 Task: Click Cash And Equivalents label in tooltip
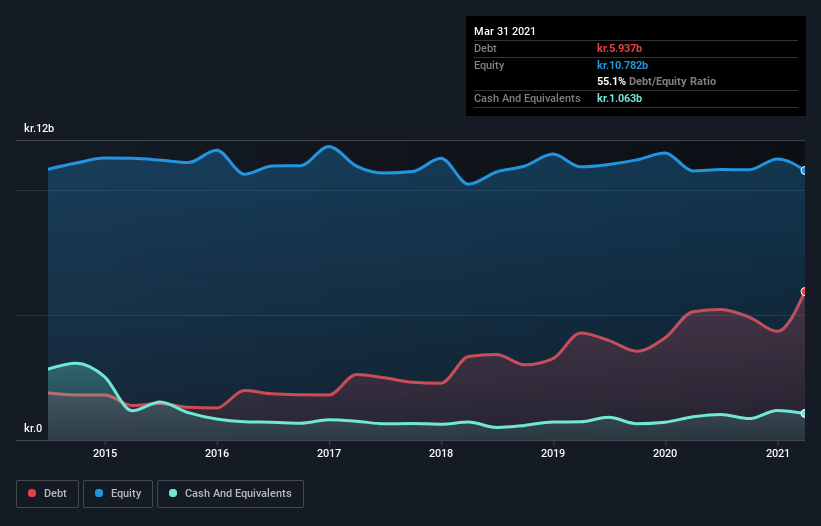(527, 98)
